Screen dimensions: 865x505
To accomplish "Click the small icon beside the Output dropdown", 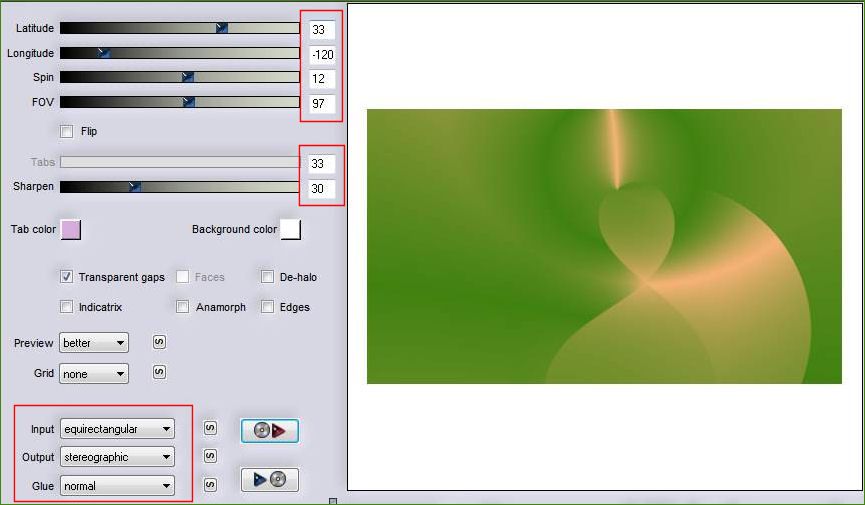I will 210,456.
